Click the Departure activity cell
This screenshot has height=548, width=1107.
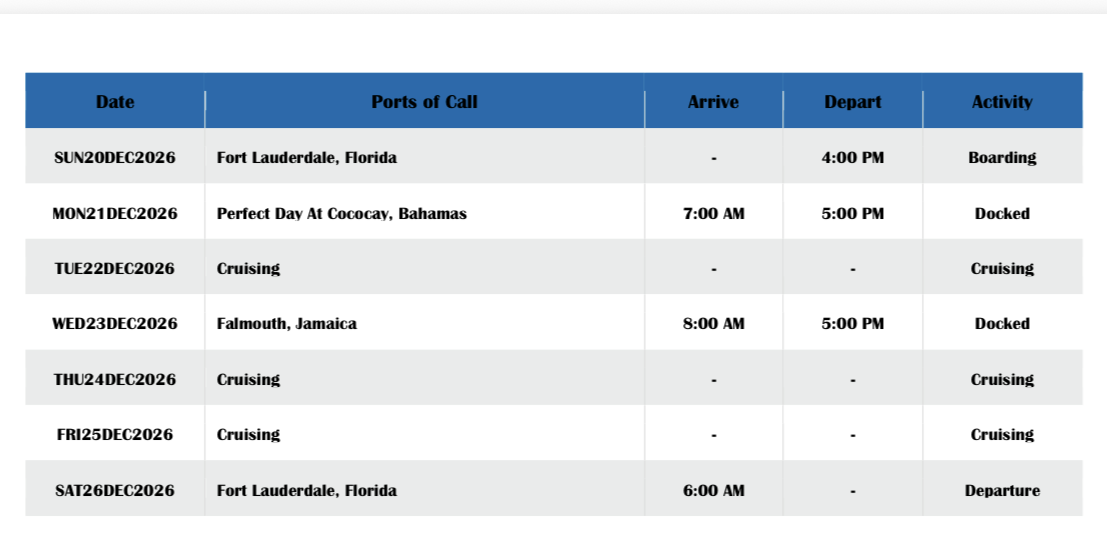coord(1002,491)
